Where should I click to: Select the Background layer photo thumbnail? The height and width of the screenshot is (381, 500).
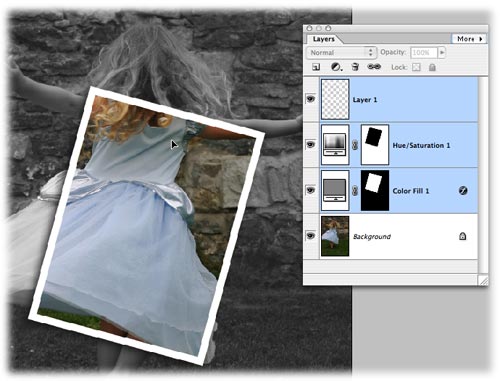(x=335, y=236)
